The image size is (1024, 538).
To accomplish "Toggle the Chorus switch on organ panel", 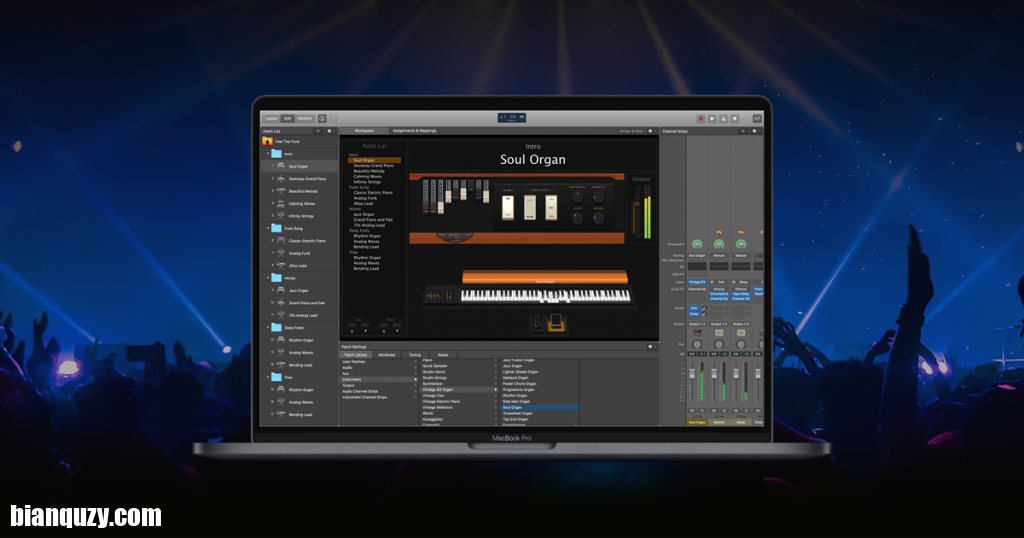I will pos(508,208).
